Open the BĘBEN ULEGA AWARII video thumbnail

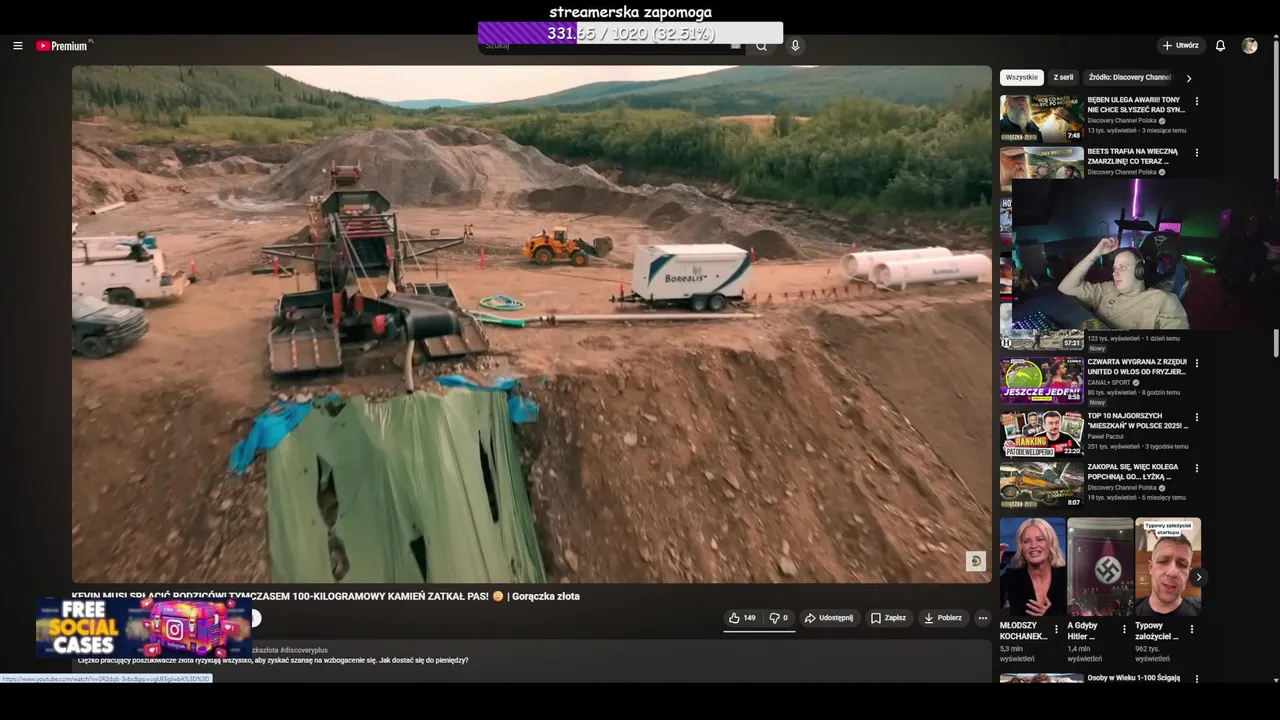[1041, 118]
